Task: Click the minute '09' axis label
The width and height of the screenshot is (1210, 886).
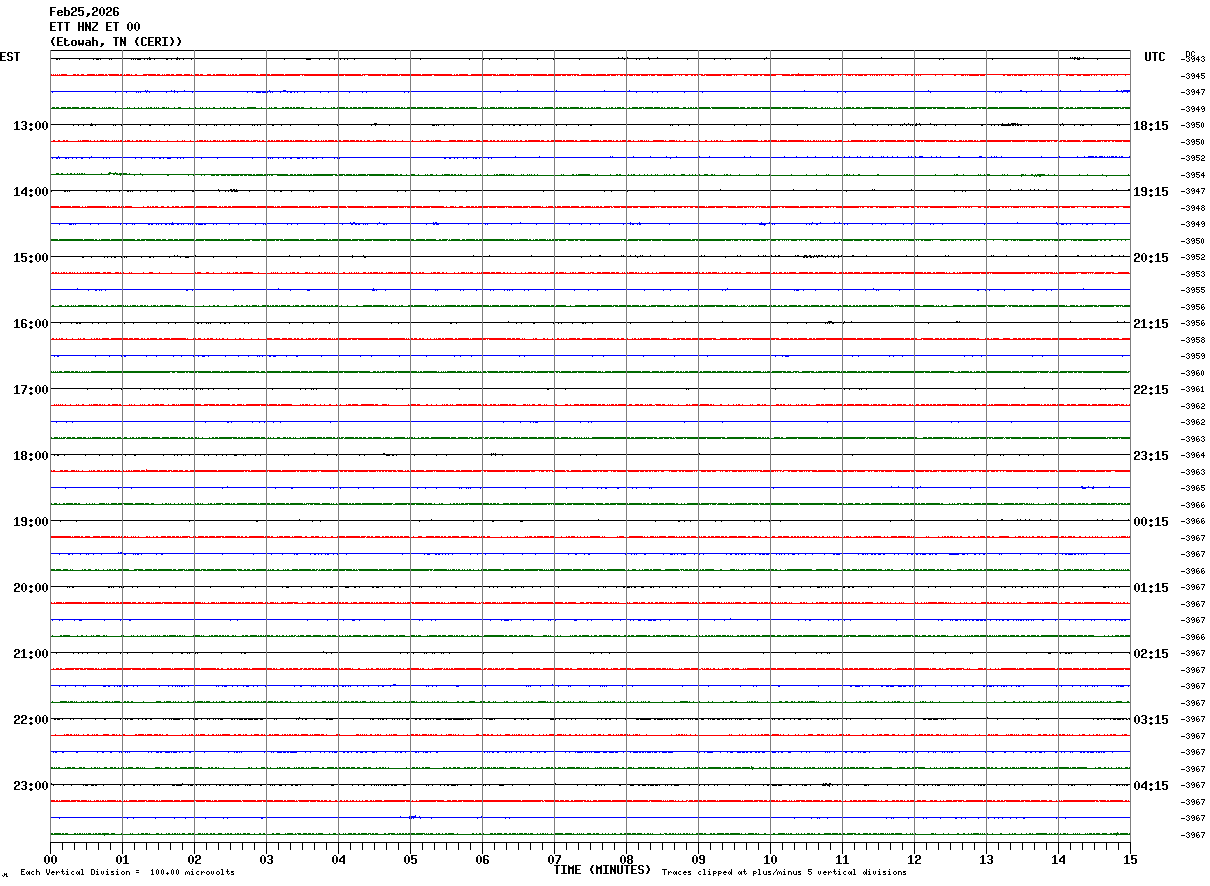Action: coord(698,860)
